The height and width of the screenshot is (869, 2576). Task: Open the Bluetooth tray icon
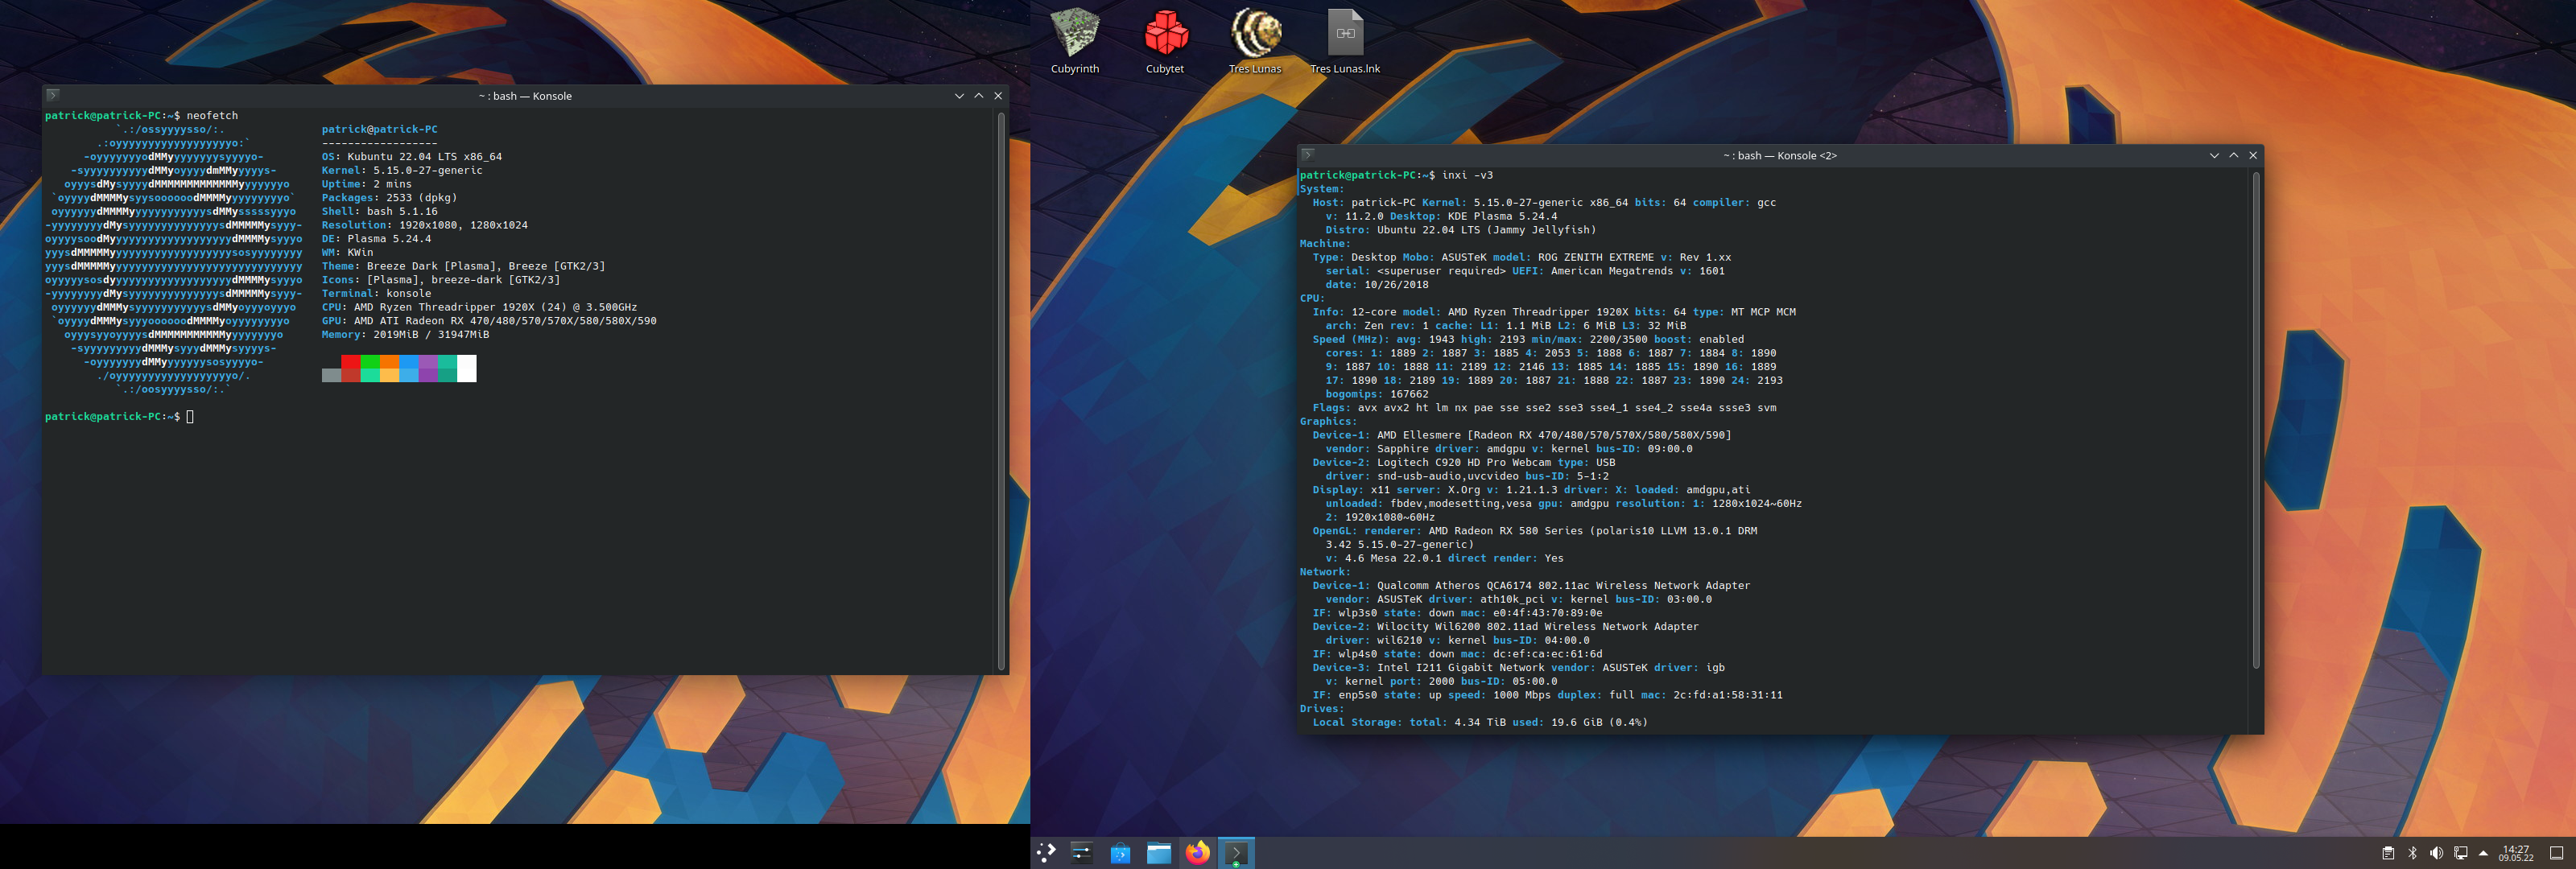pos(2412,853)
